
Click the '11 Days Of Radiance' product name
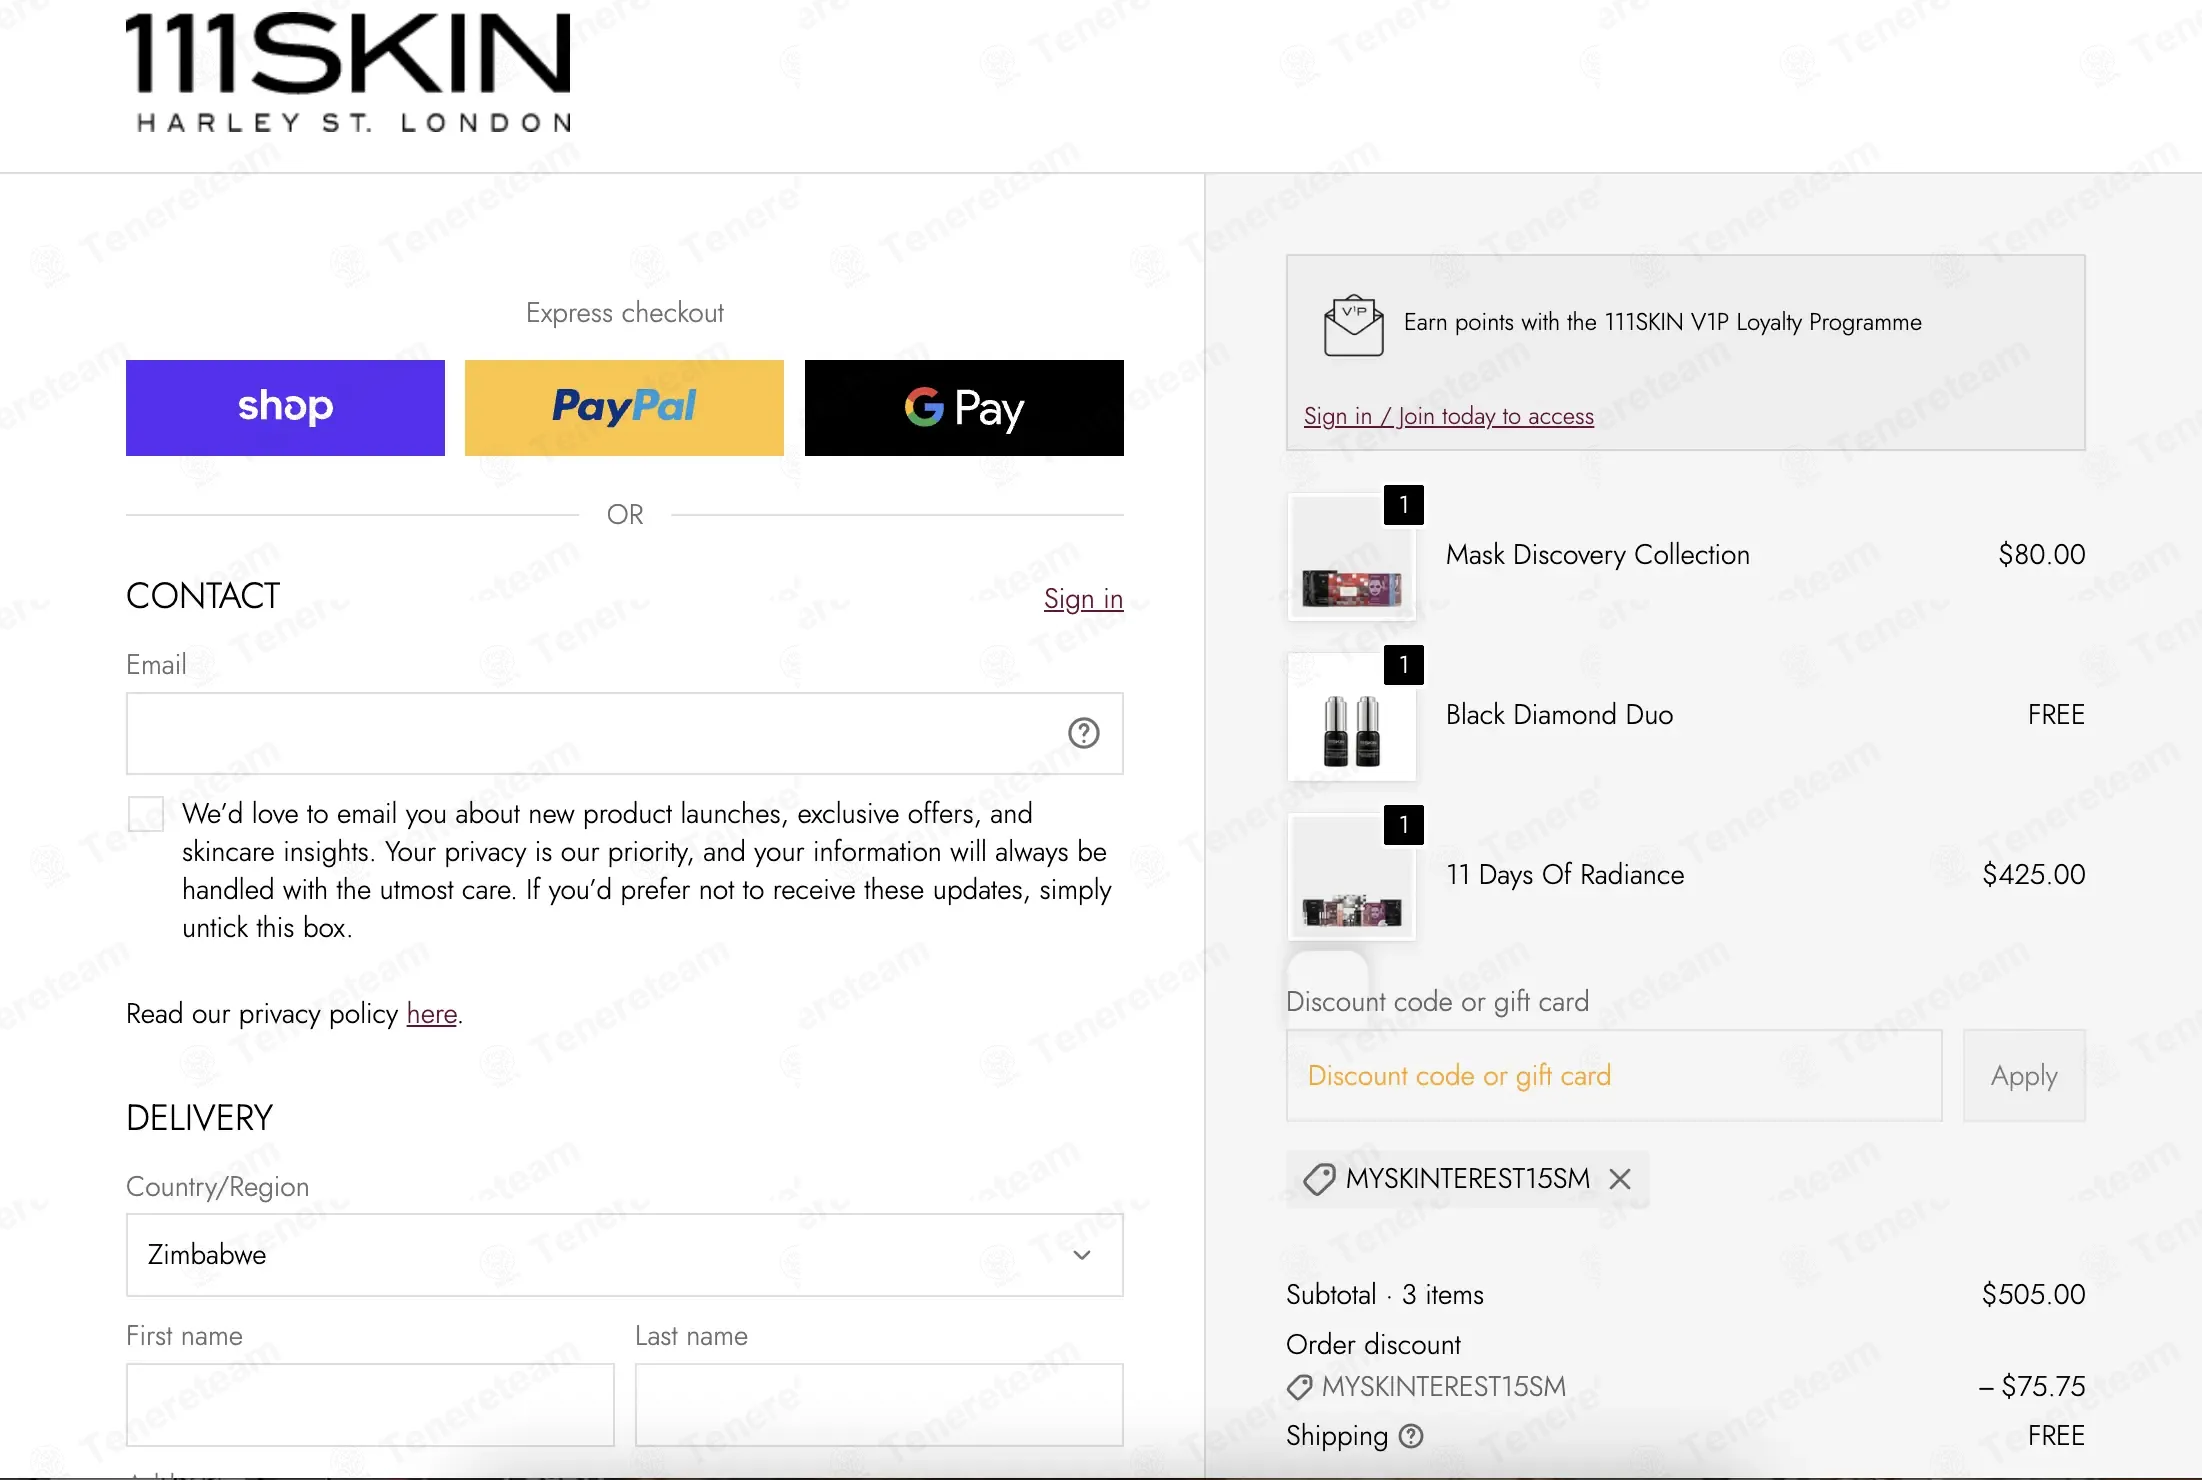coord(1565,875)
